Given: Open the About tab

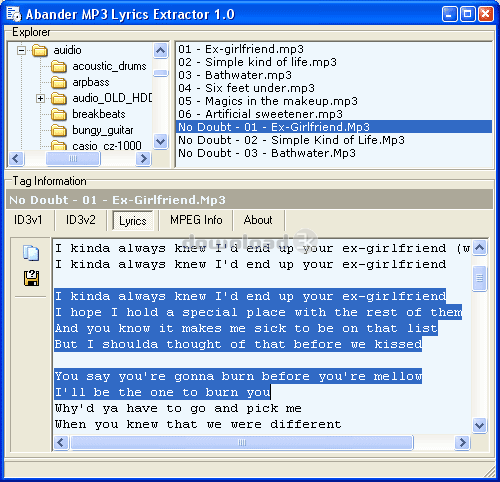Looking at the screenshot, I should pyautogui.click(x=258, y=220).
